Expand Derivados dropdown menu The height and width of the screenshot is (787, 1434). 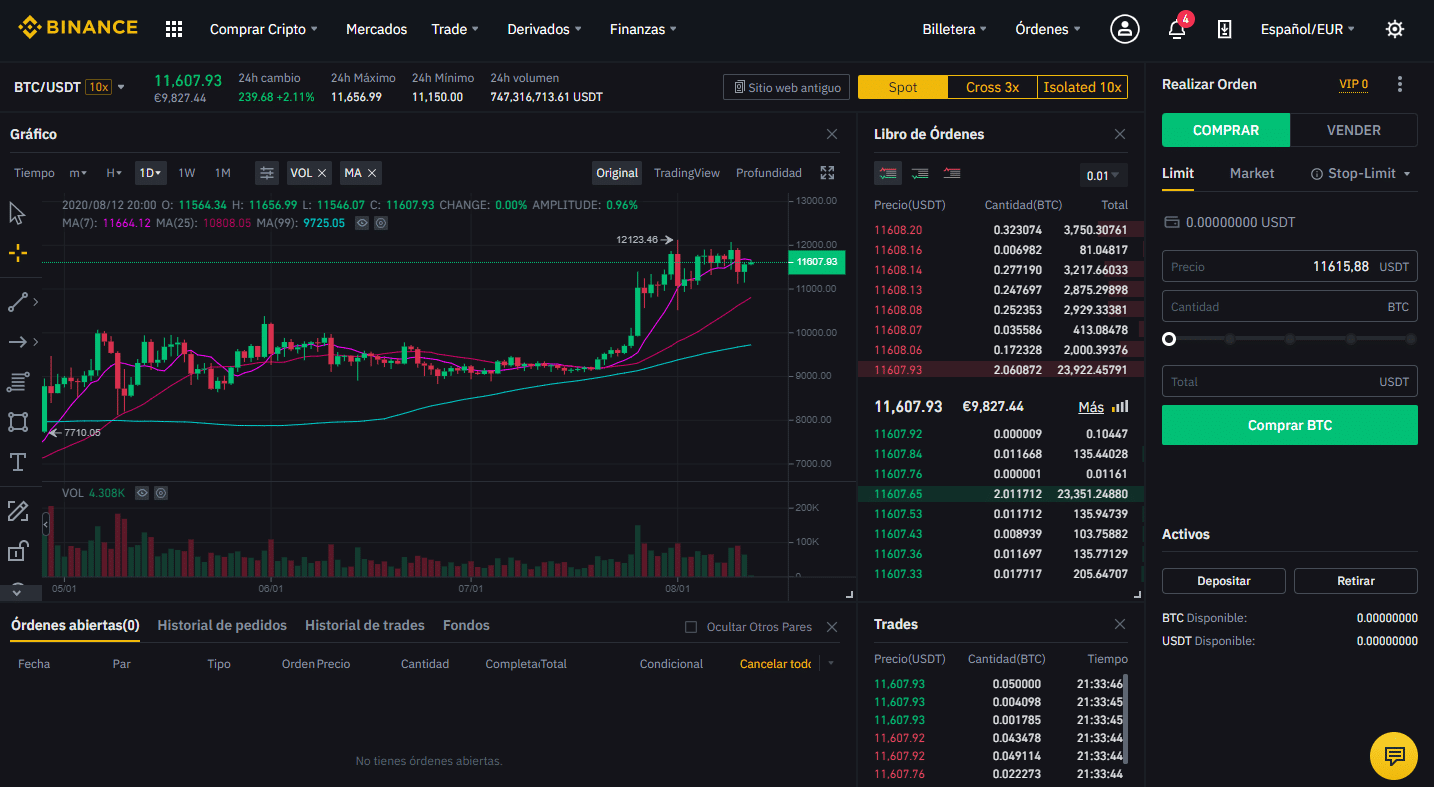[x=545, y=29]
